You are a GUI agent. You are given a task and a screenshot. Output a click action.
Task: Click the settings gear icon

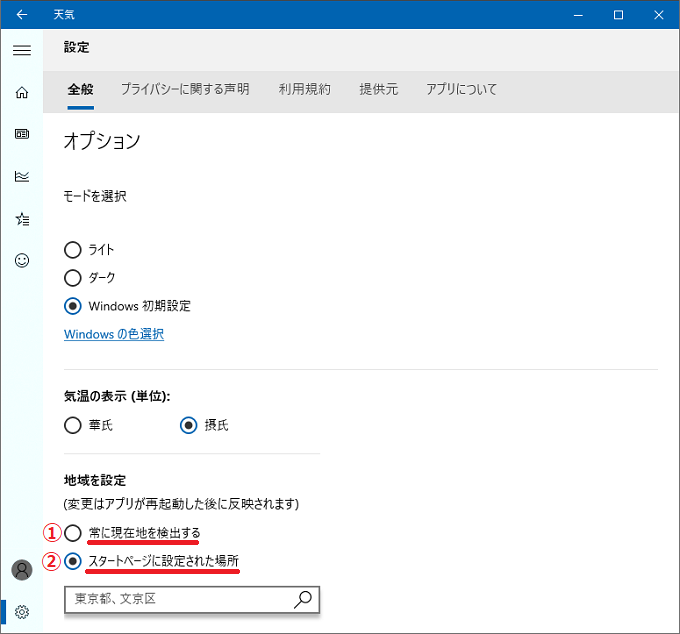click(x=22, y=612)
